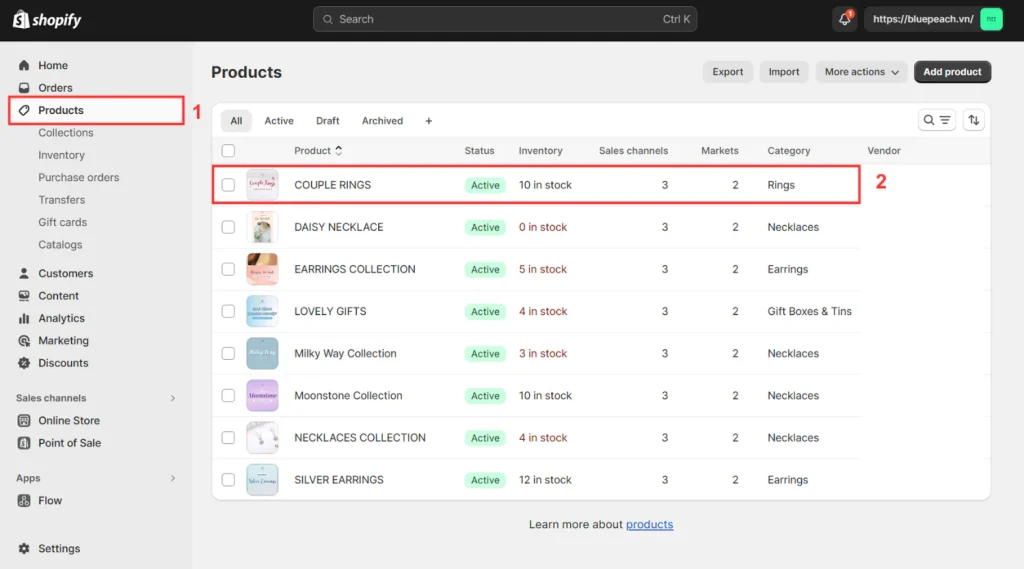Image resolution: width=1024 pixels, height=569 pixels.
Task: Open Flow app in sidebar
Action: [x=50, y=500]
